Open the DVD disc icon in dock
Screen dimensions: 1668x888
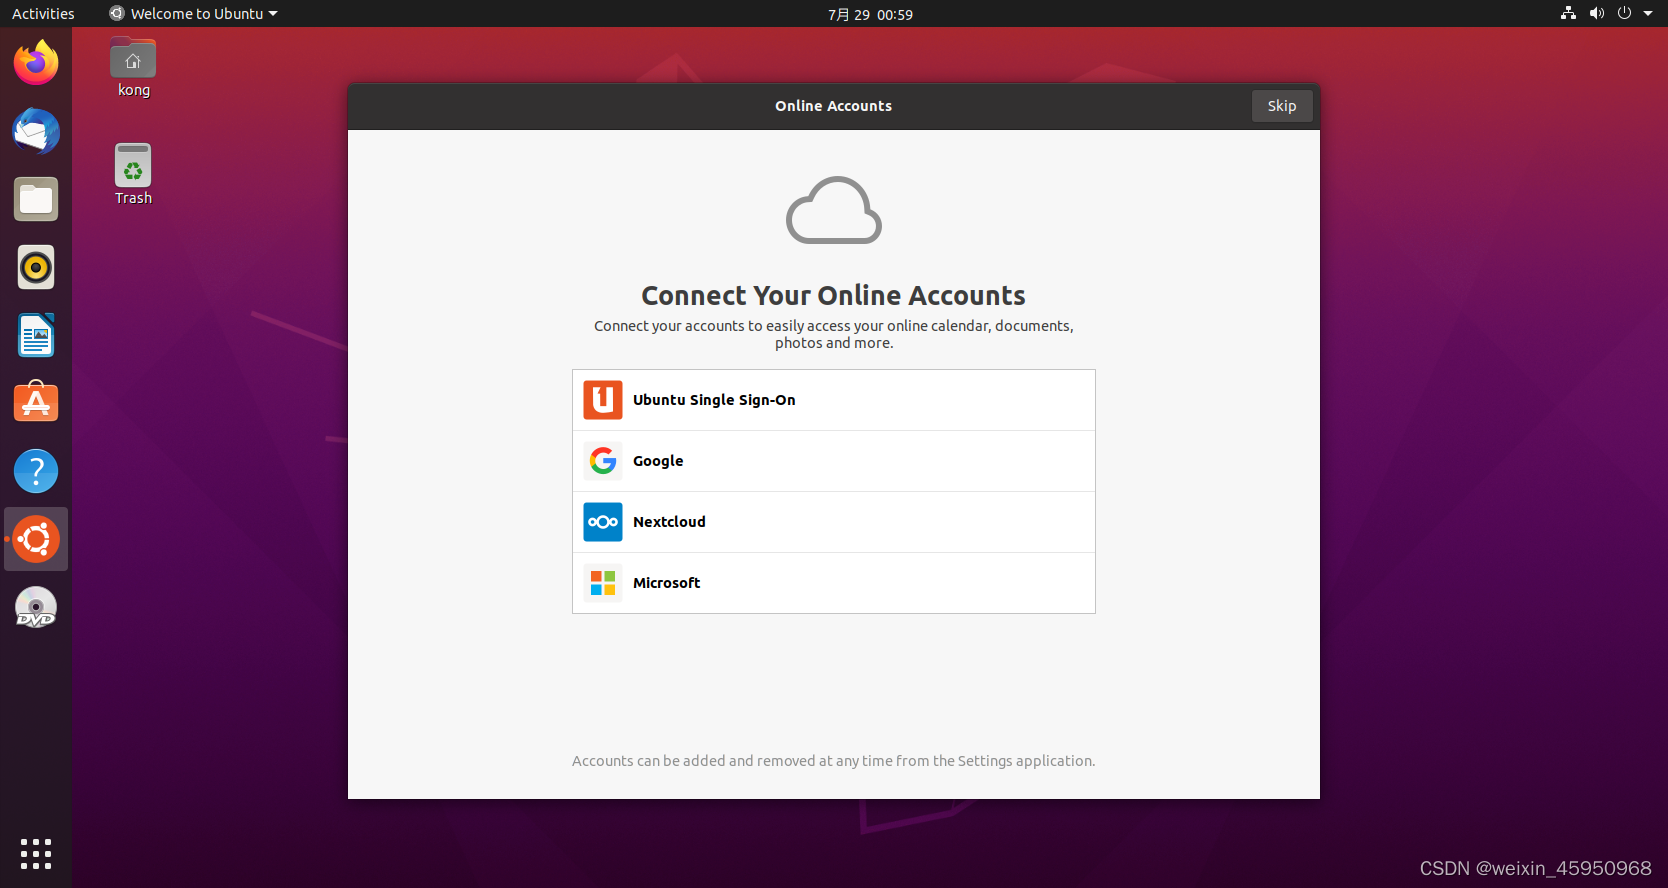click(36, 607)
